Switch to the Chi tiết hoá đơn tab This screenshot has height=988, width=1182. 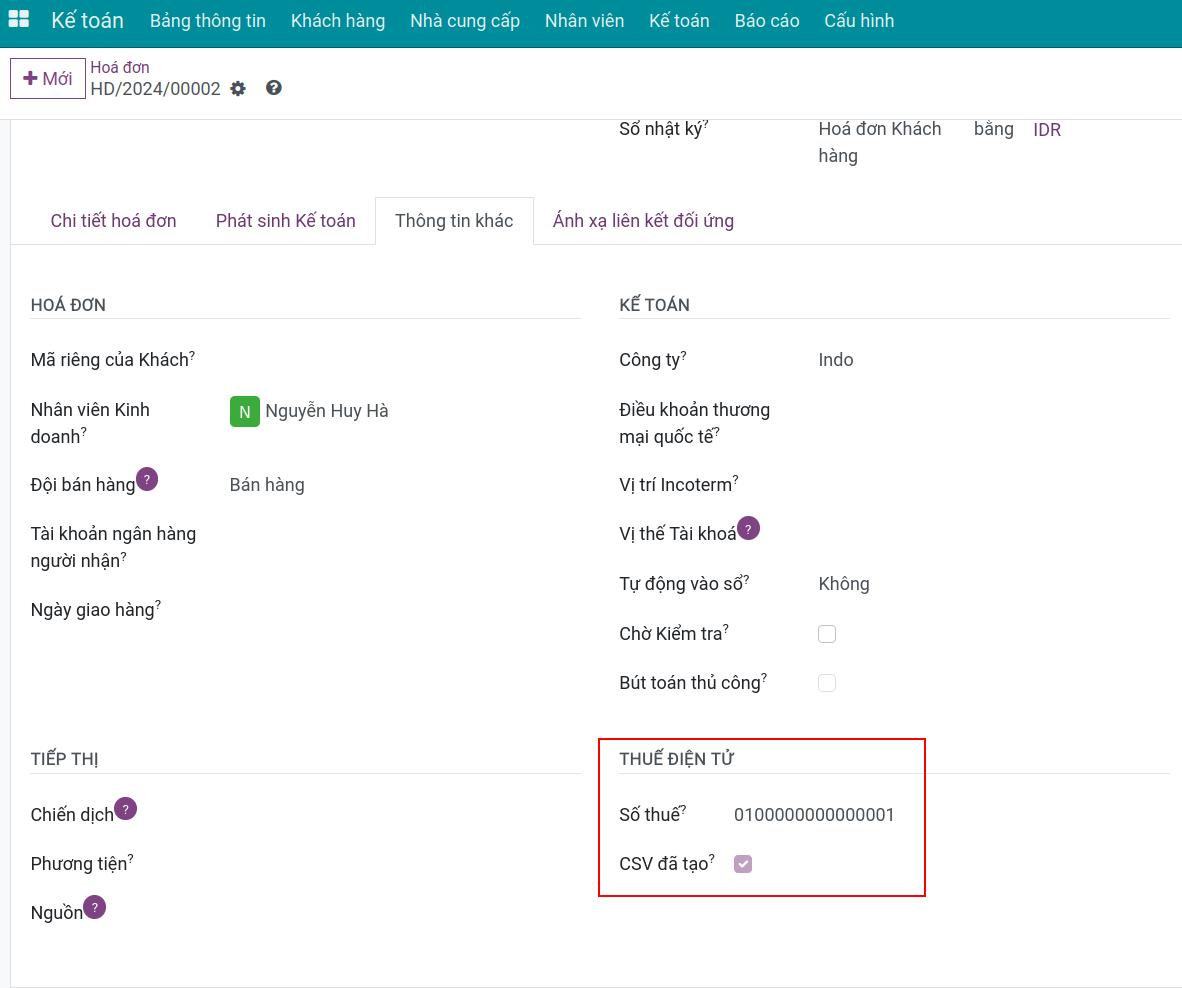point(113,221)
